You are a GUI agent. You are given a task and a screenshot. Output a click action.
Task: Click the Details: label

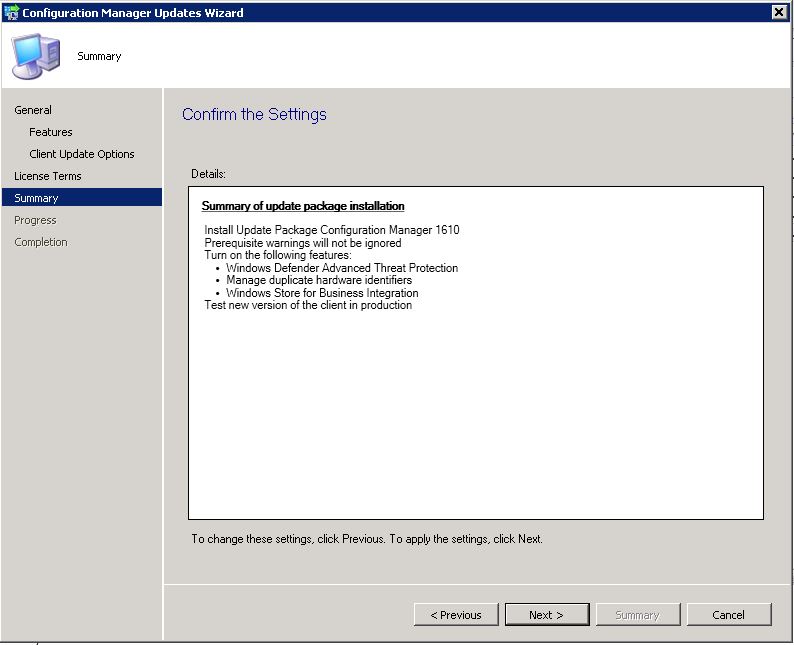point(208,174)
